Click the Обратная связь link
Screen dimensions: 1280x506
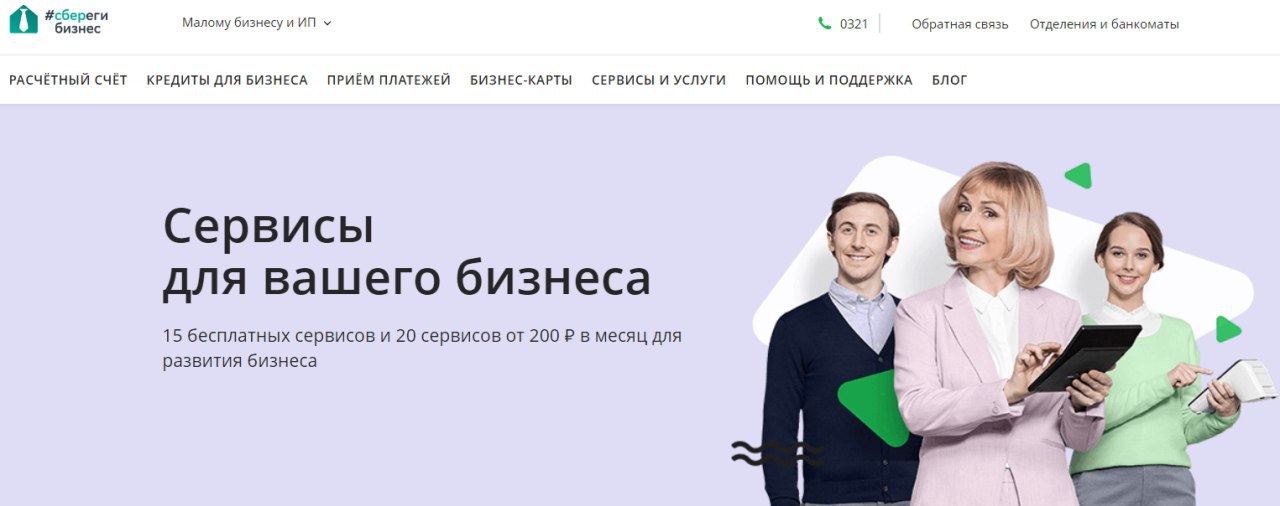[960, 24]
